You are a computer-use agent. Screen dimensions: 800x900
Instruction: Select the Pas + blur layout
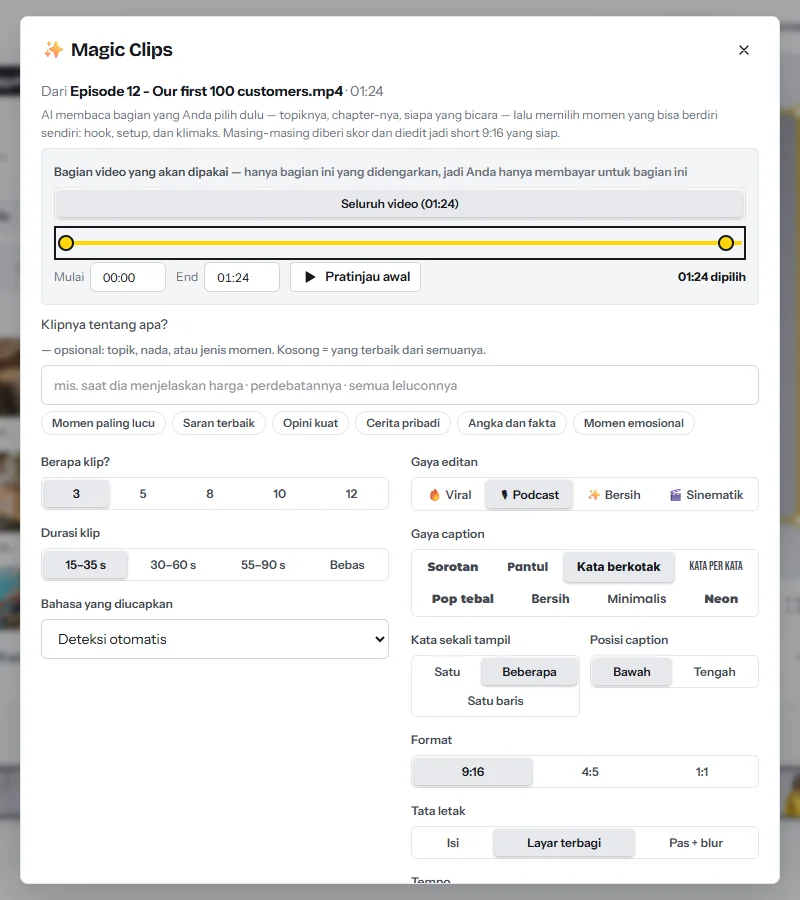(x=696, y=843)
